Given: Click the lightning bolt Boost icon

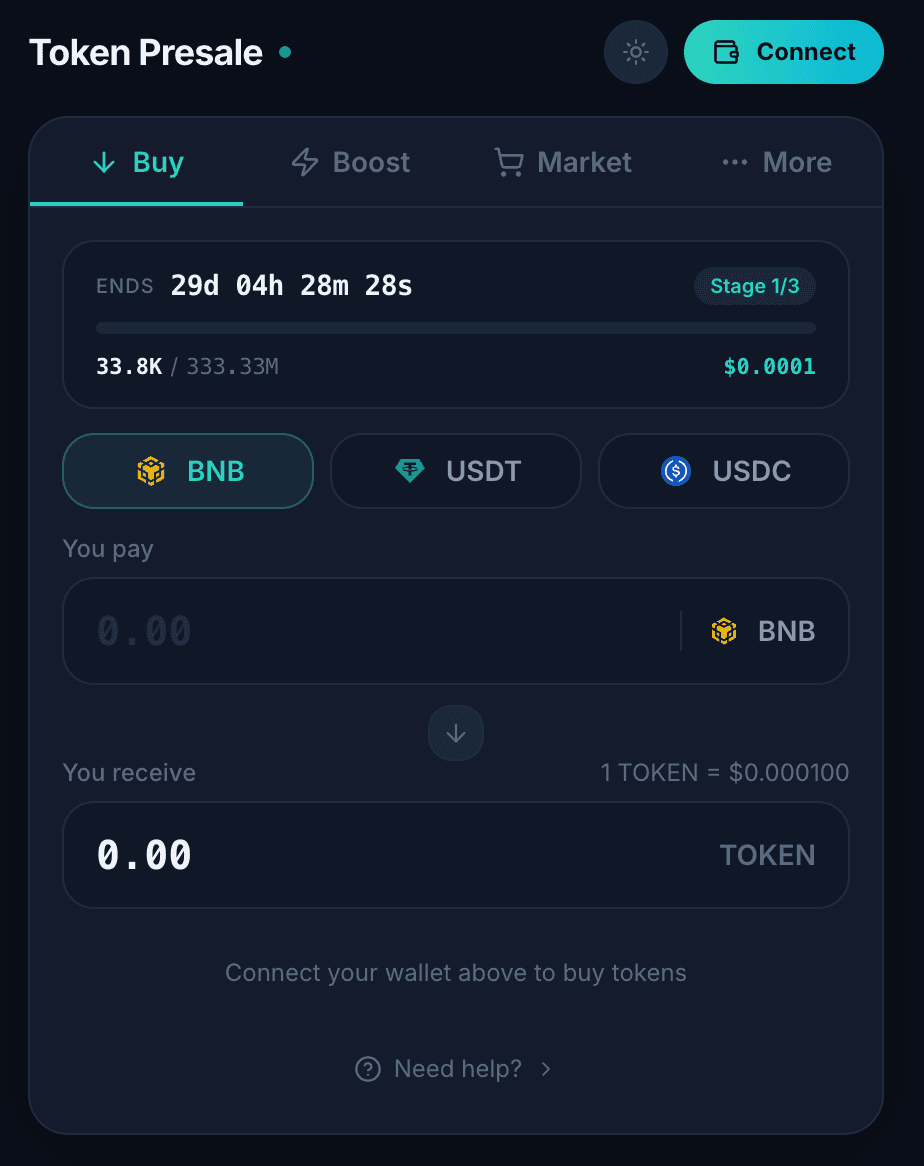Looking at the screenshot, I should tap(305, 162).
